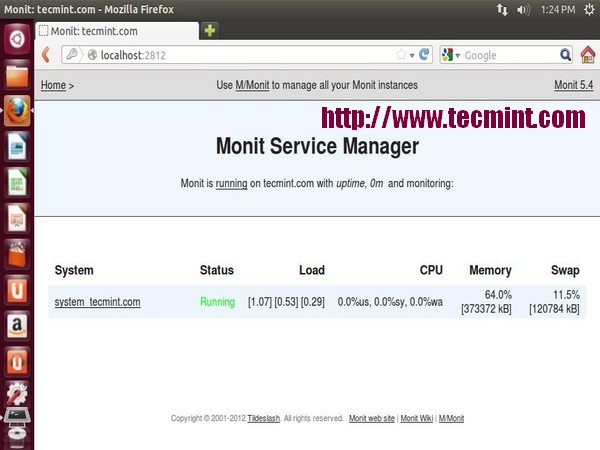The width and height of the screenshot is (600, 450).
Task: Click the Firefox icon in the dock
Action: click(17, 111)
